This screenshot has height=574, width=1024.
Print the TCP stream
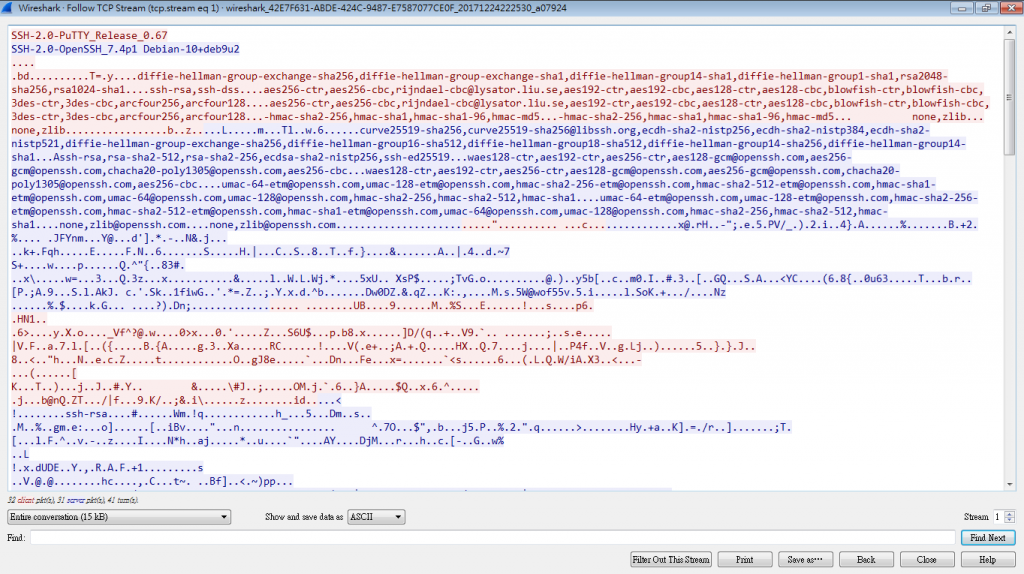pyautogui.click(x=744, y=560)
